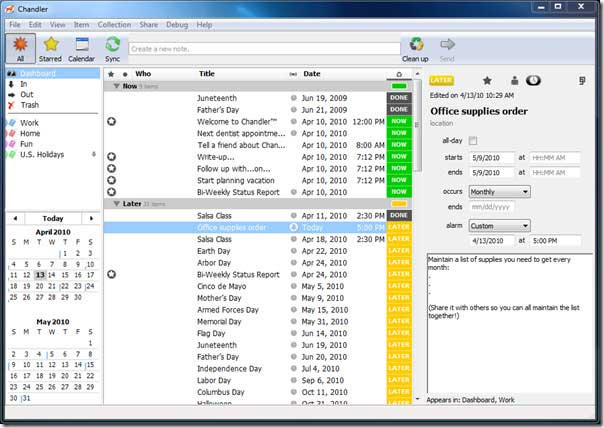This screenshot has width=604, height=428.
Task: Select the Dashboard collection
Action: (53, 73)
